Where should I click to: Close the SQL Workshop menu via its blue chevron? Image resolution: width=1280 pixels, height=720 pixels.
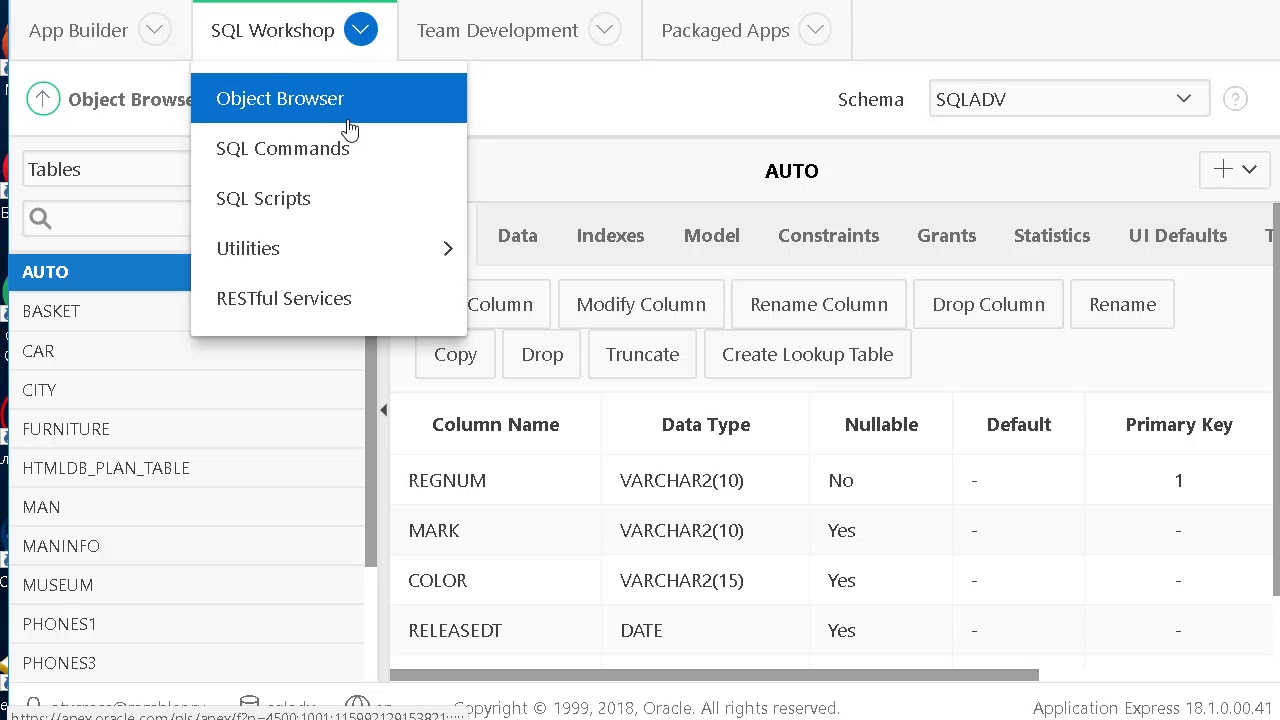360,30
